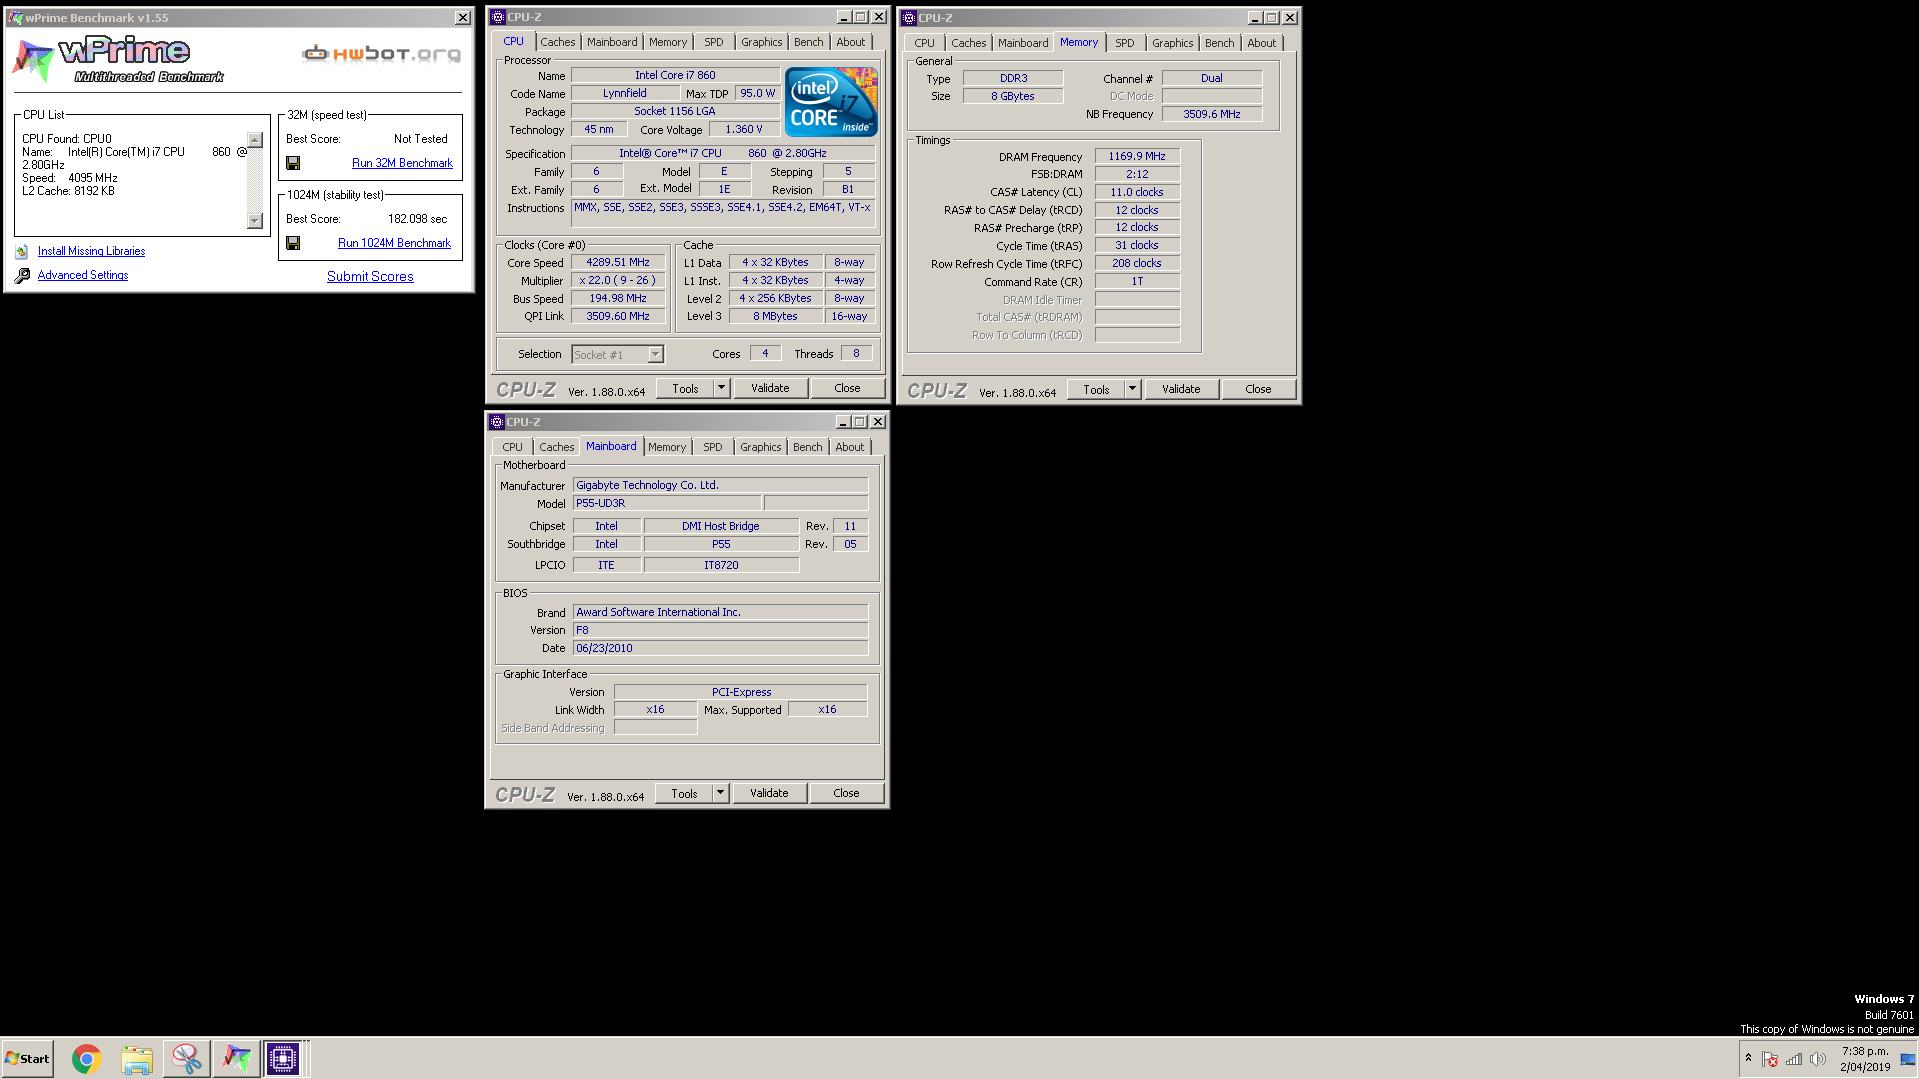1919x1079 pixels.
Task: Click the 182.098 sec best score
Action: [x=417, y=219]
